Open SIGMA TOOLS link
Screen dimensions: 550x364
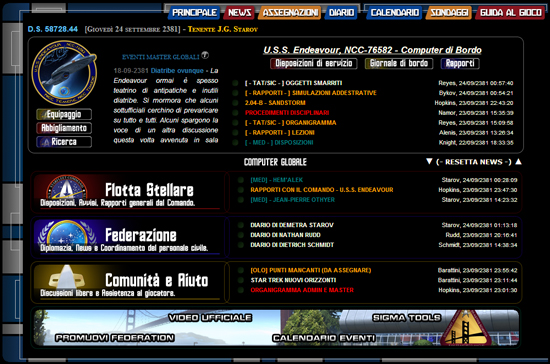click(407, 318)
